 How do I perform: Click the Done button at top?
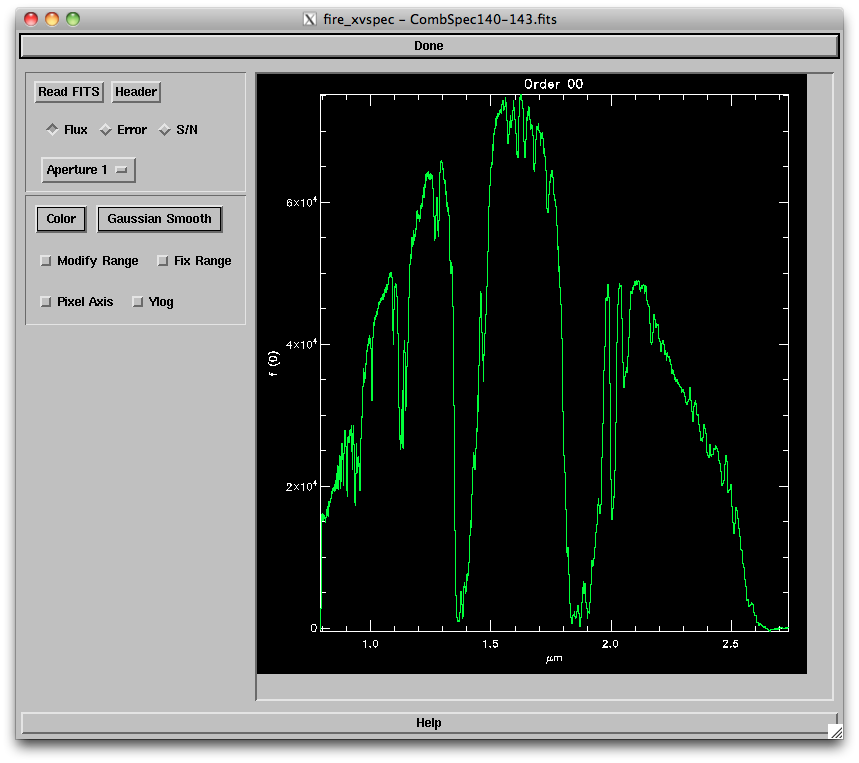[429, 45]
